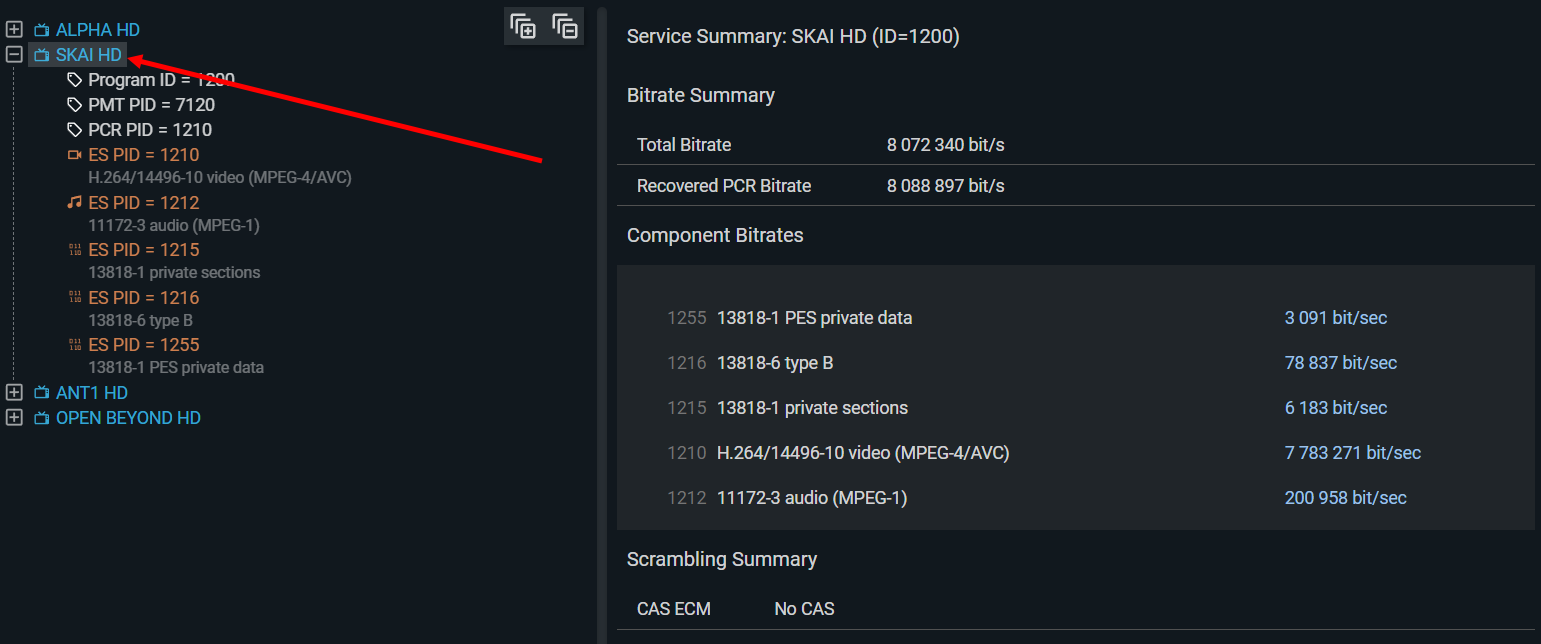The image size is (1541, 644).
Task: Click the vertical panel splitter bar
Action: point(602,322)
